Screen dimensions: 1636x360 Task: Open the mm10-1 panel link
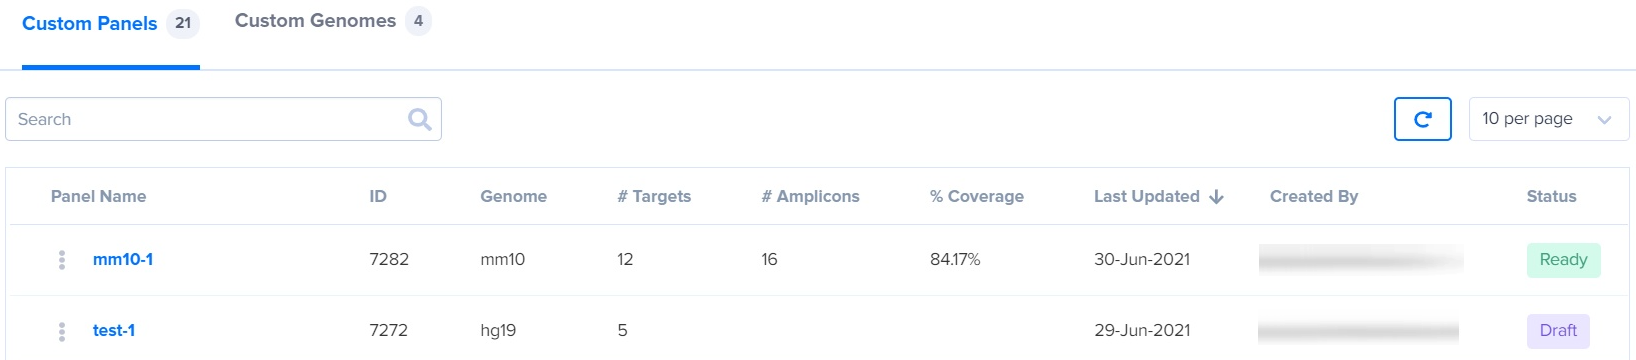pos(123,259)
